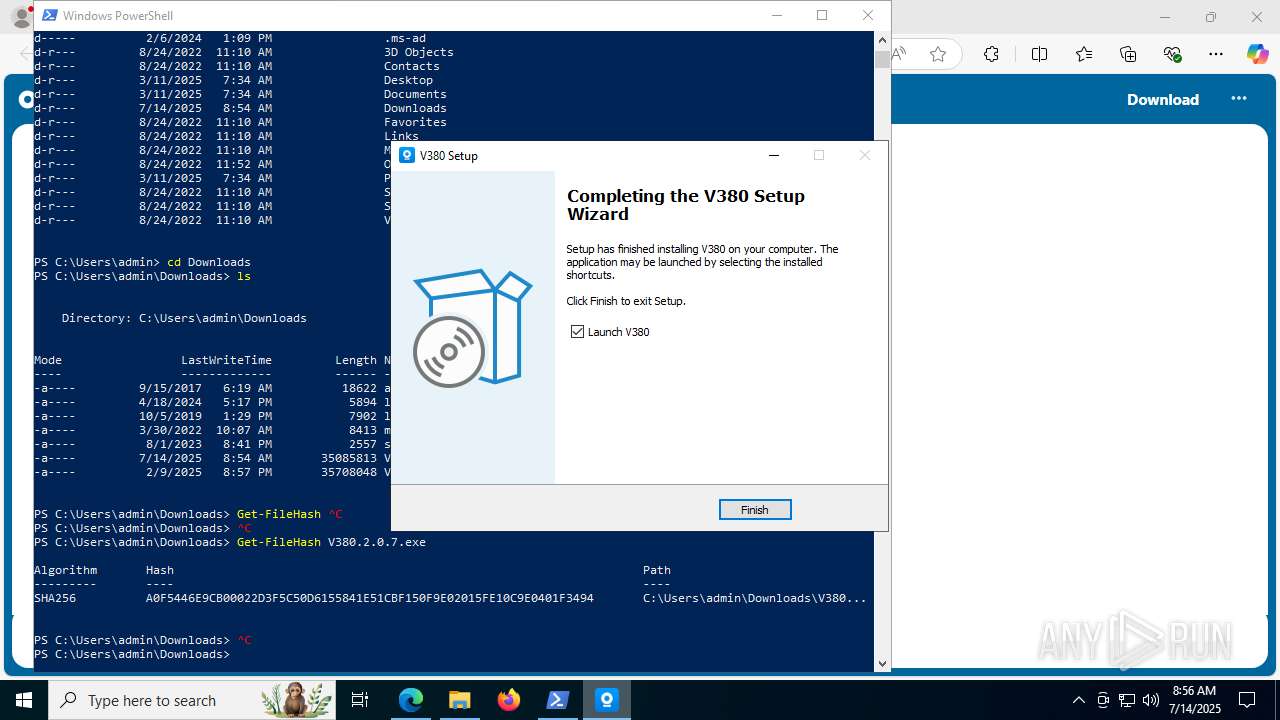Open Edge Collections icon

(1128, 54)
